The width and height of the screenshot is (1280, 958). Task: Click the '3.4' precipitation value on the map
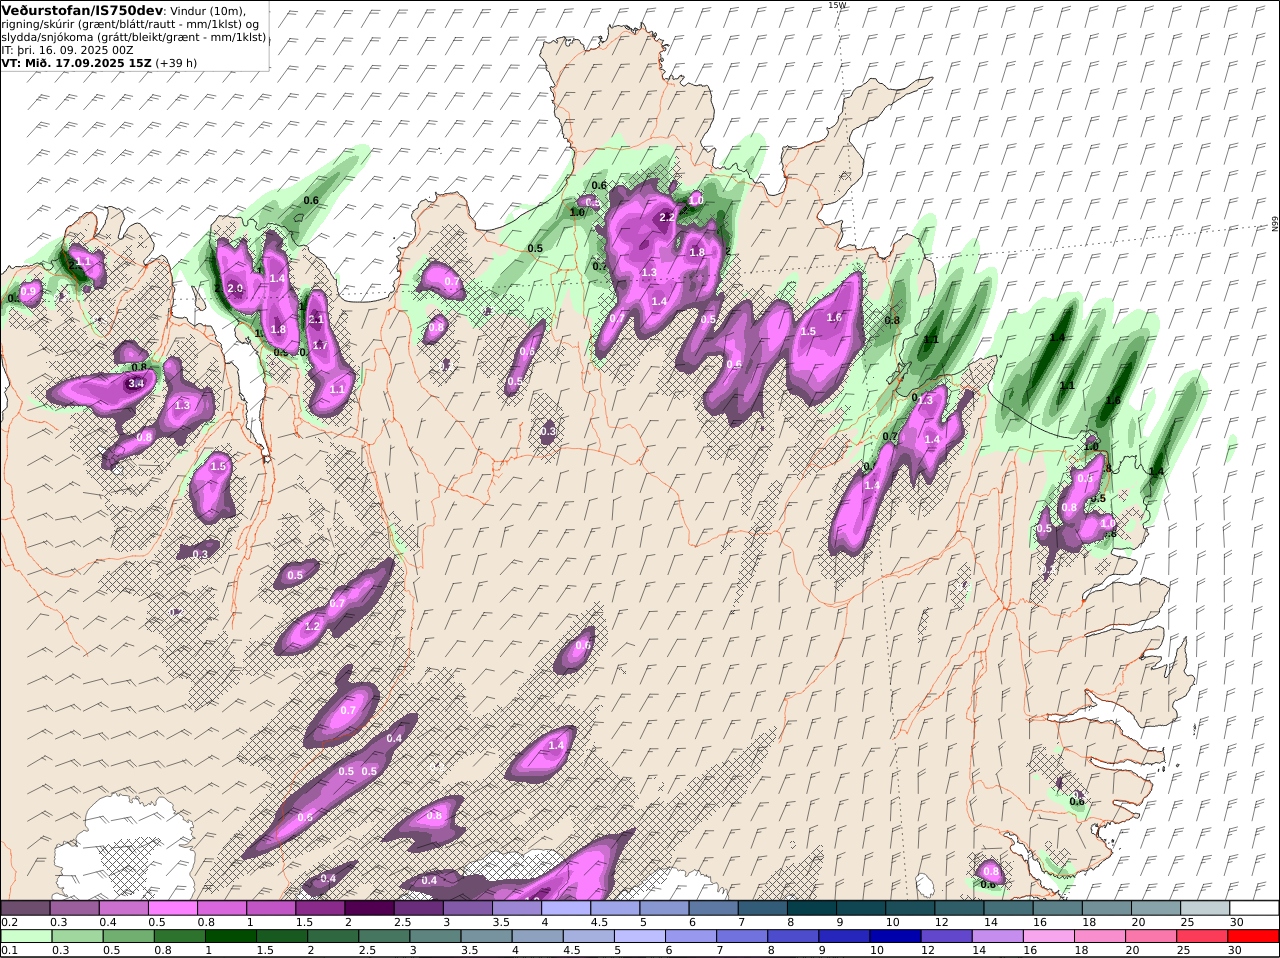pos(137,383)
